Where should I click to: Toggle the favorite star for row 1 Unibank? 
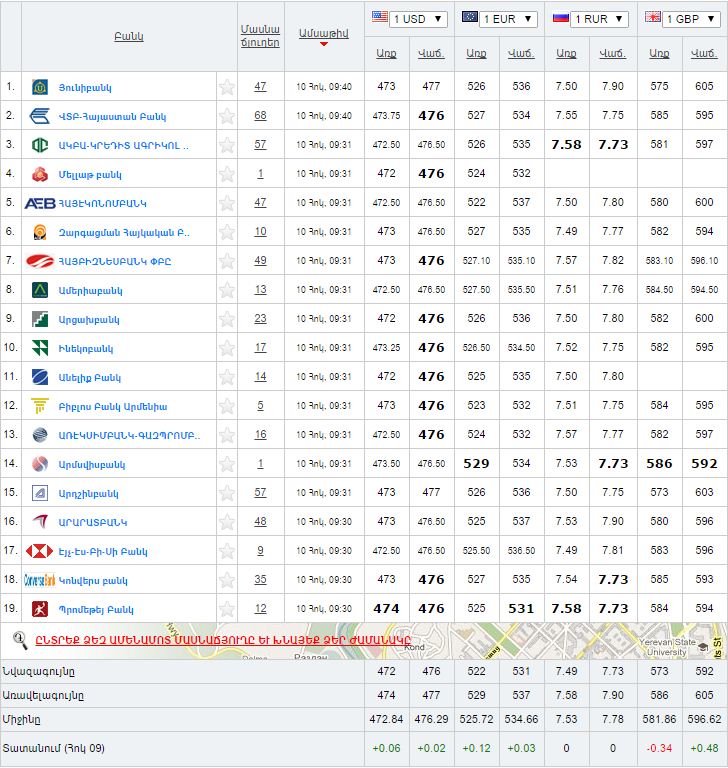(227, 87)
